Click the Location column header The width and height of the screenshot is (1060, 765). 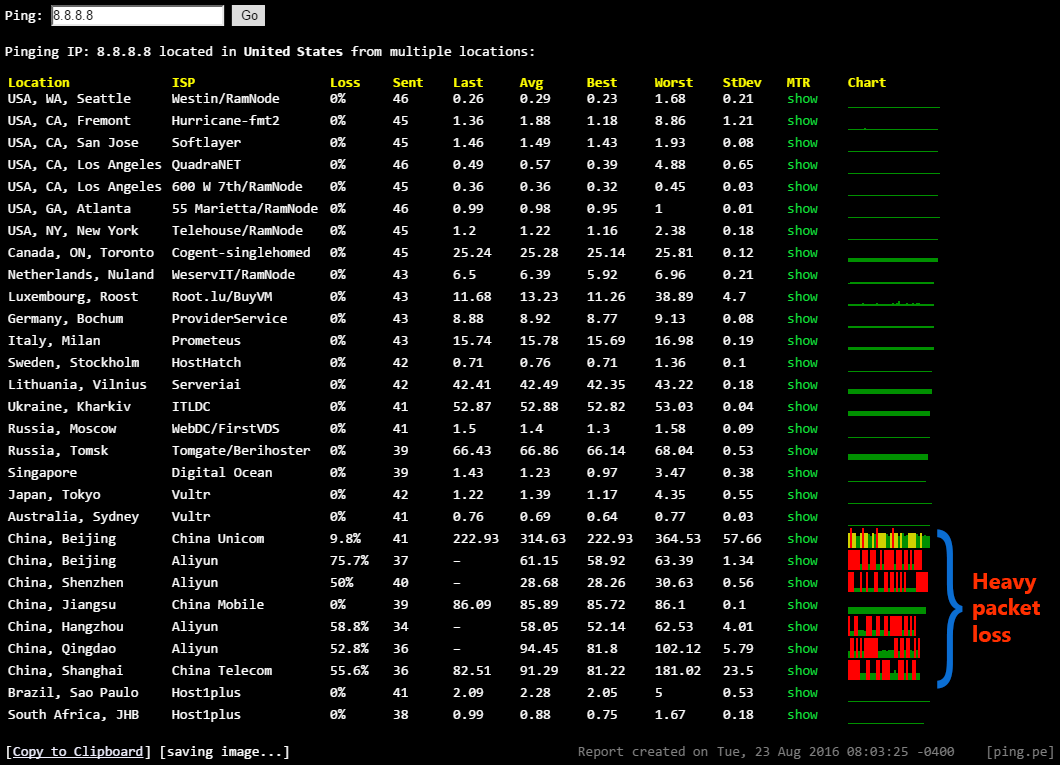click(39, 83)
